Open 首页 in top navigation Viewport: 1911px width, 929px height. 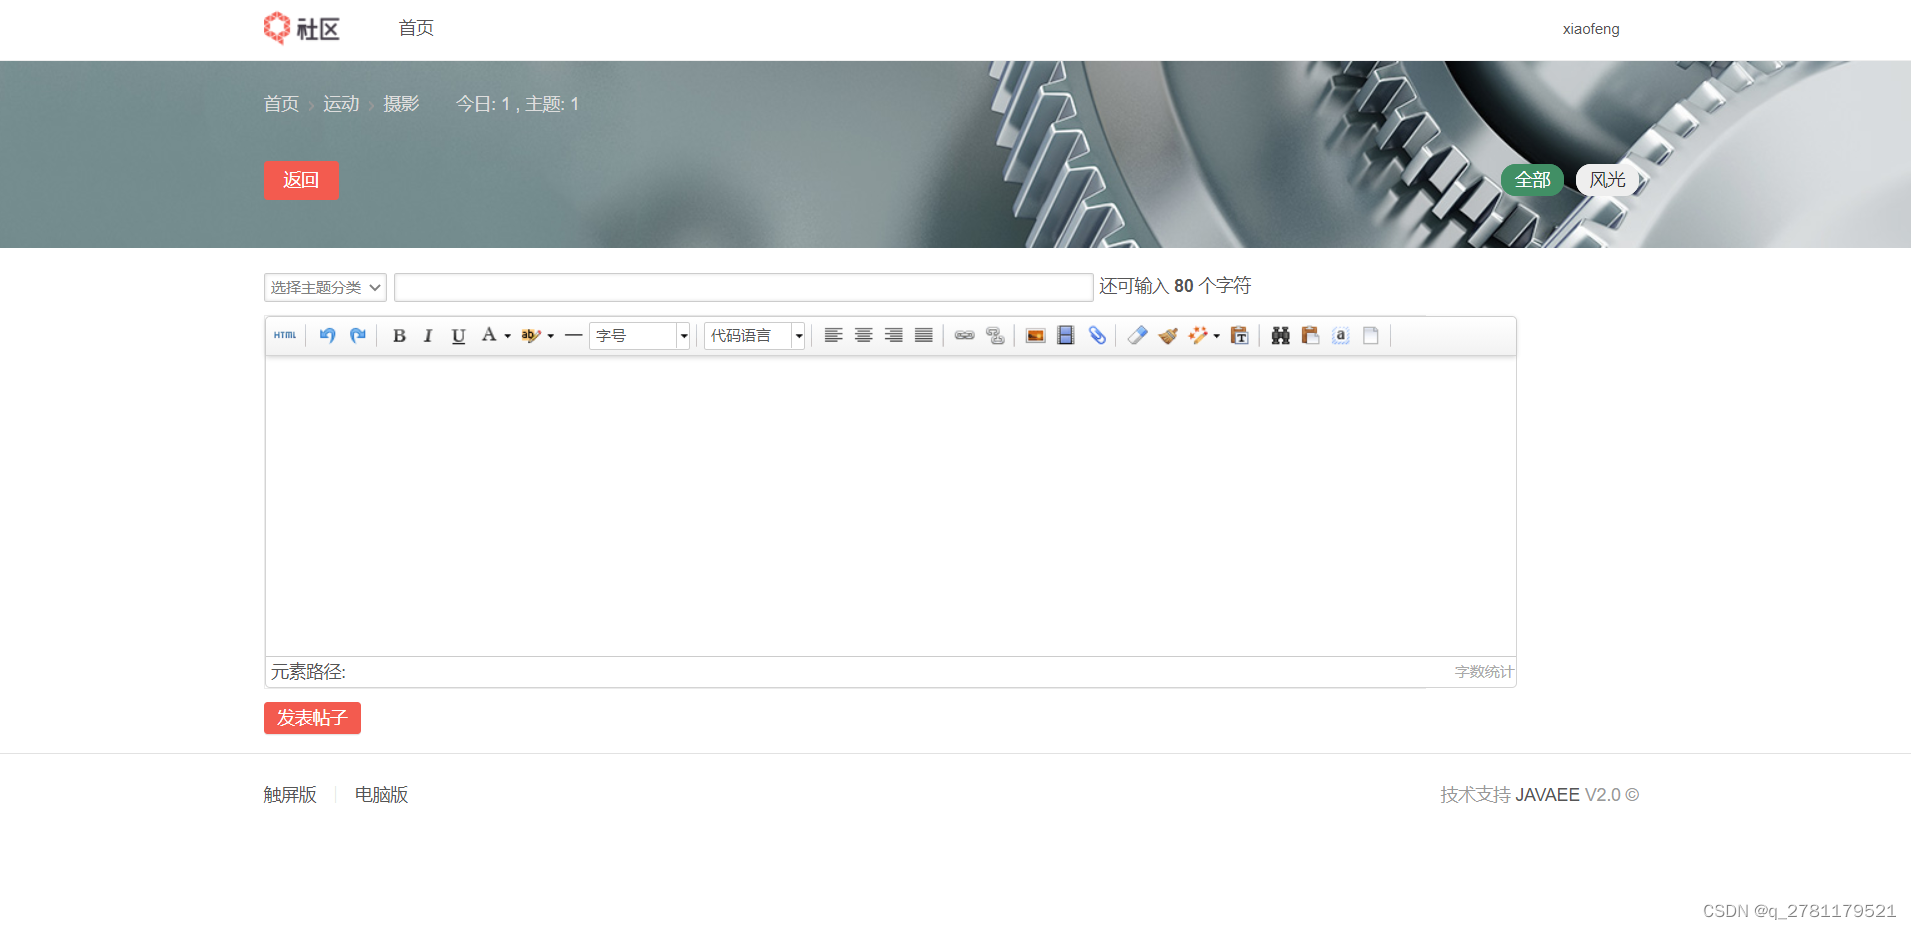pyautogui.click(x=416, y=28)
